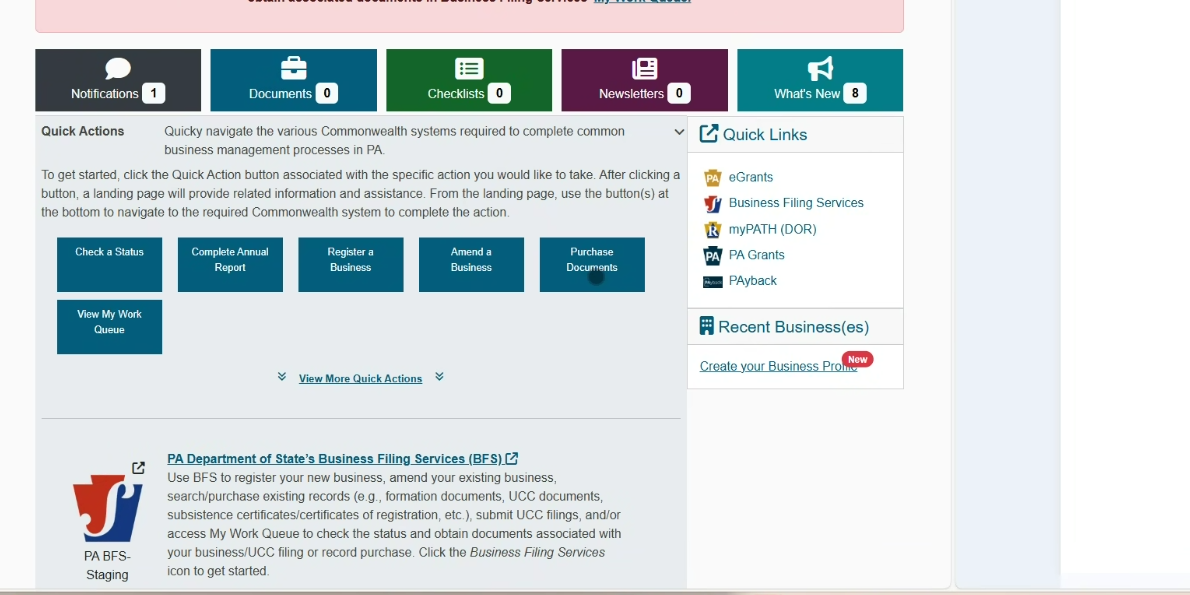Click the Recent Business(es) building icon

(707, 325)
